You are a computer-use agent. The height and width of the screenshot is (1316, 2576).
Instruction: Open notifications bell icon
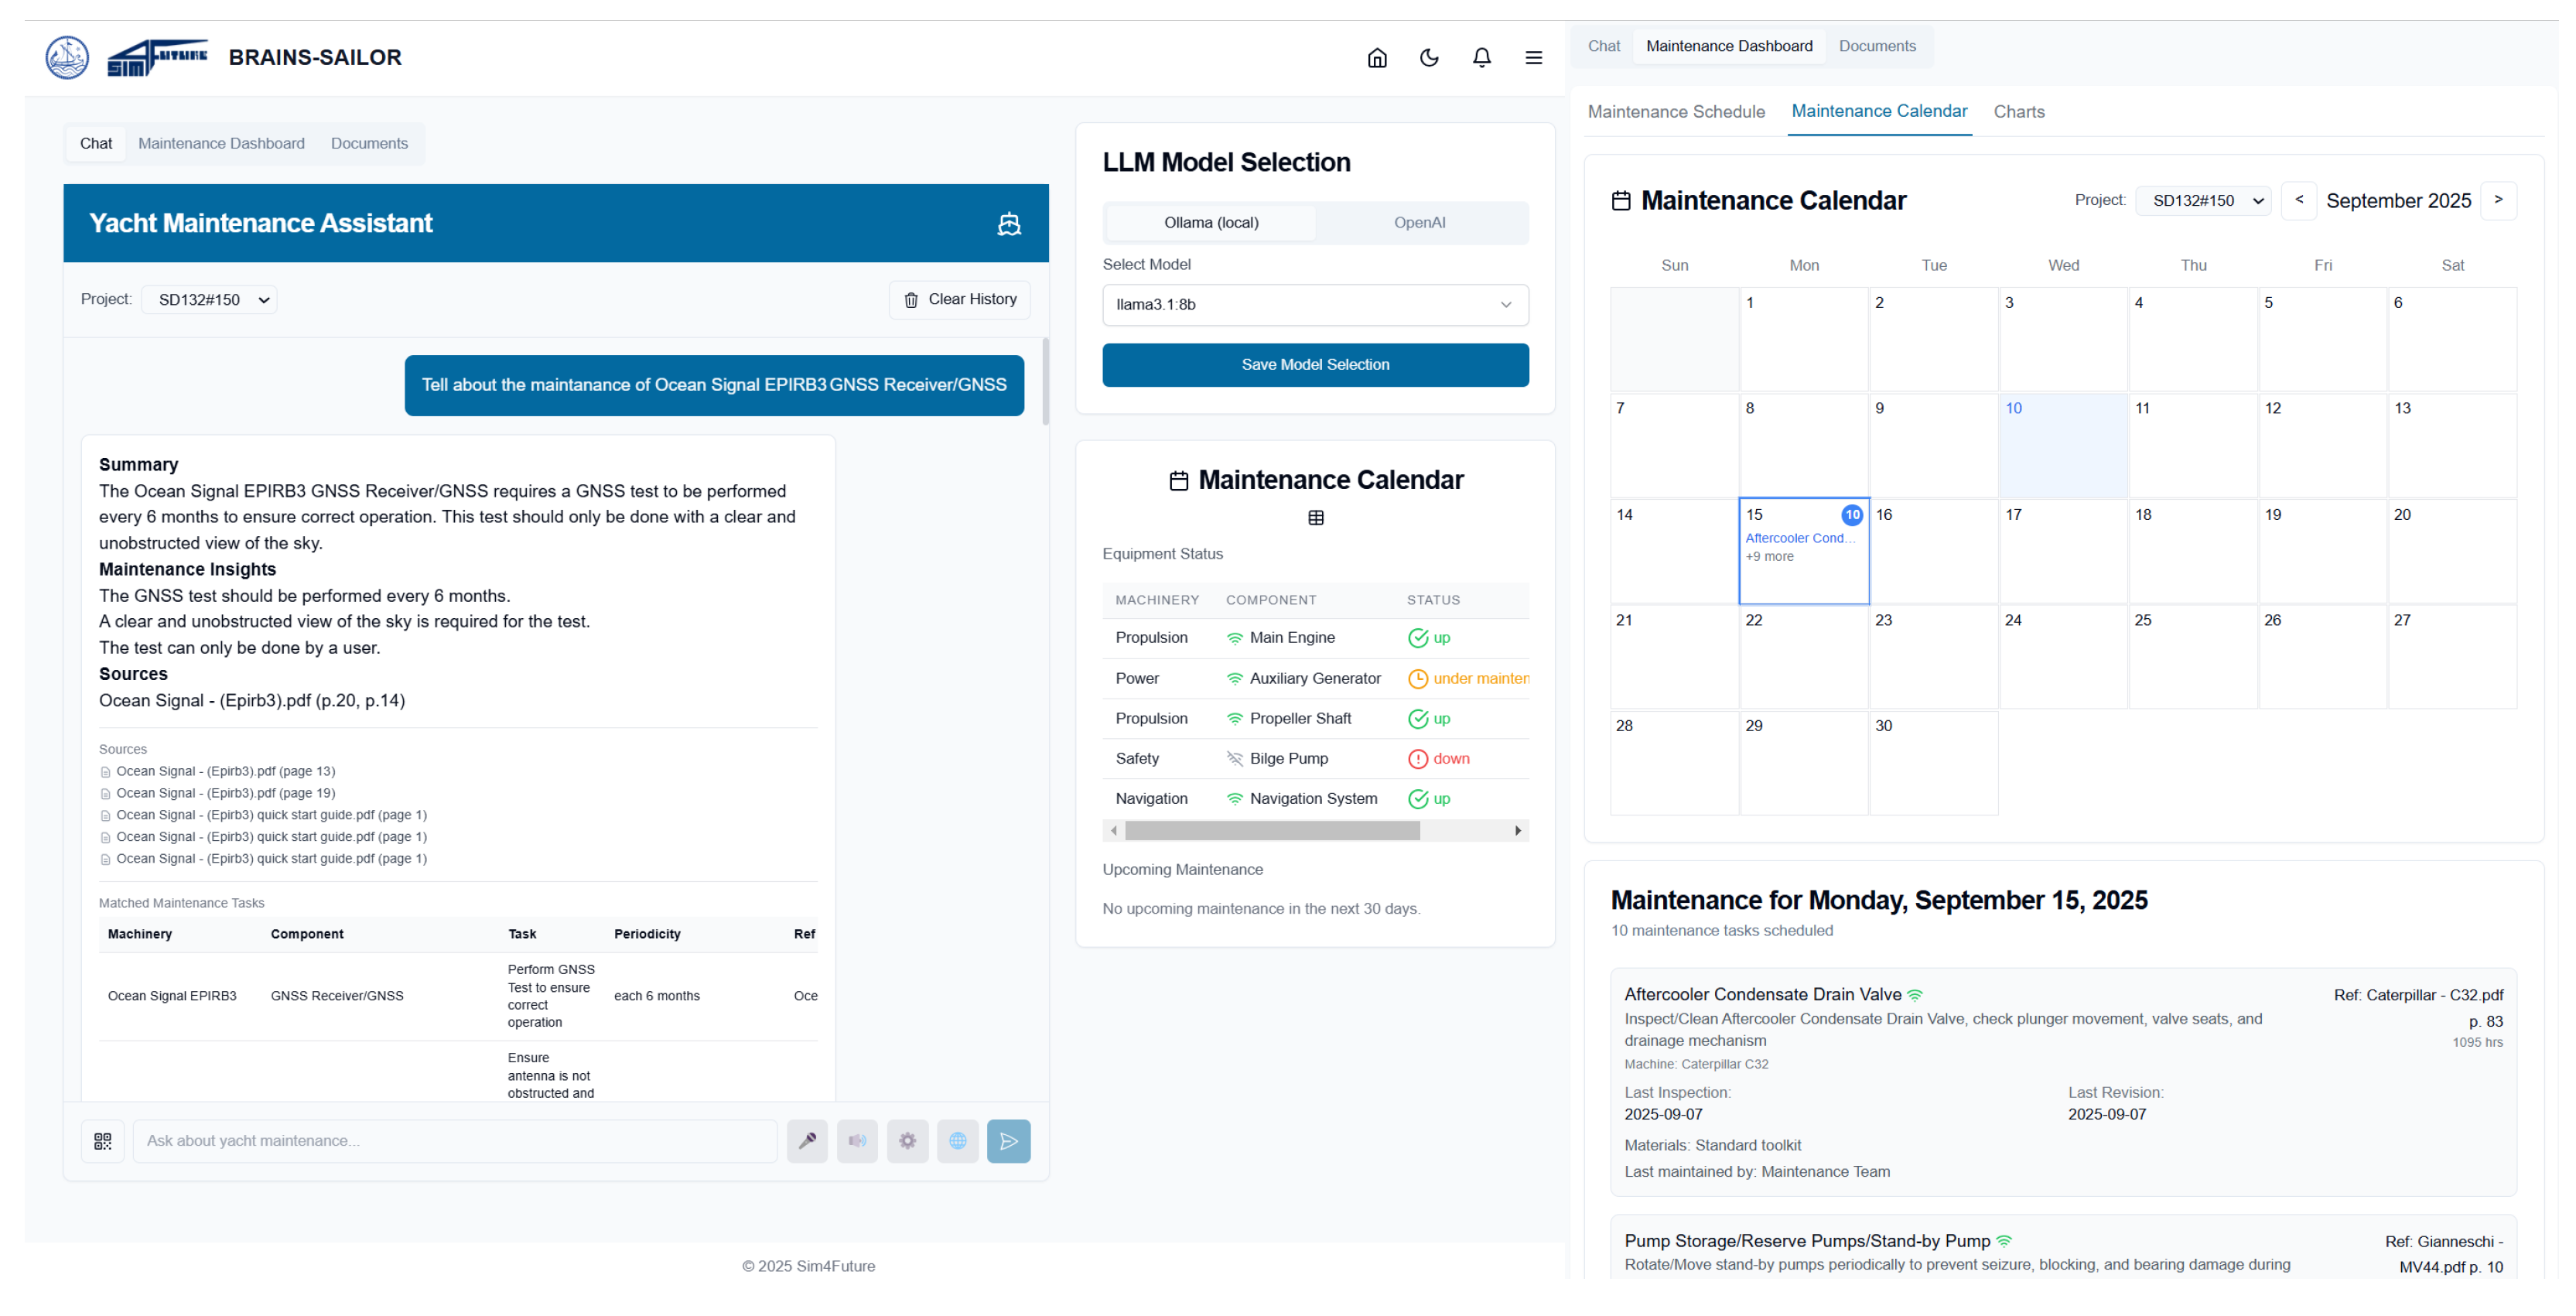coord(1481,58)
